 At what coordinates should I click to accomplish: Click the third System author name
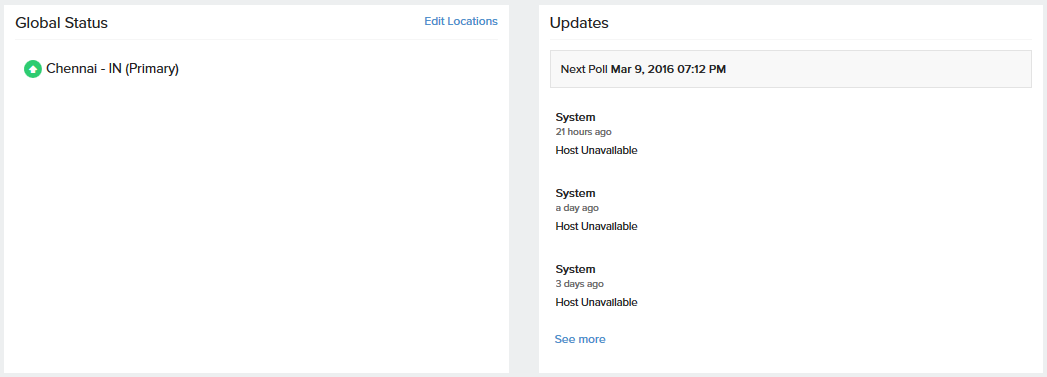click(x=575, y=270)
